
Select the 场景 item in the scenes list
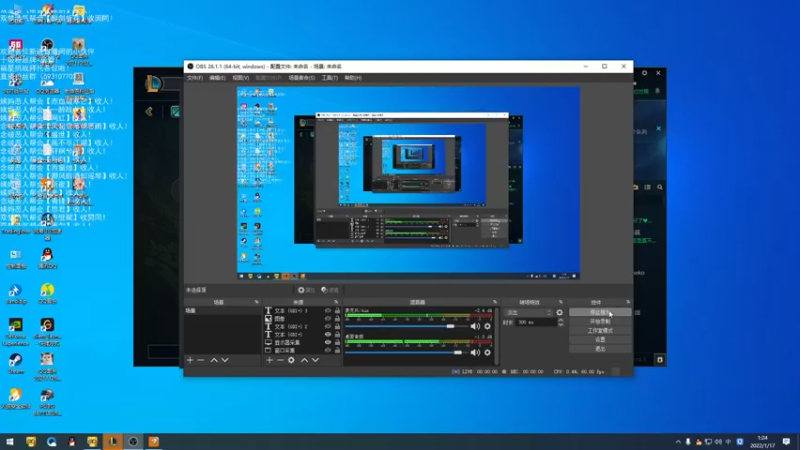[x=222, y=311]
